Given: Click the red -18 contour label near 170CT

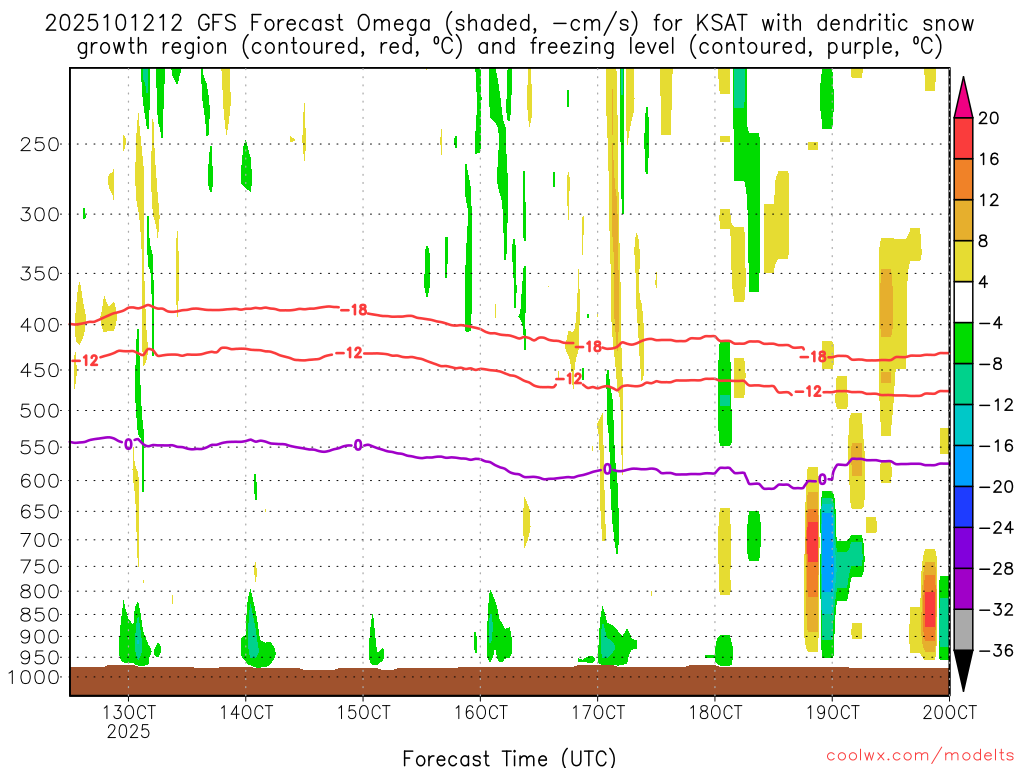Looking at the screenshot, I should click(x=588, y=346).
